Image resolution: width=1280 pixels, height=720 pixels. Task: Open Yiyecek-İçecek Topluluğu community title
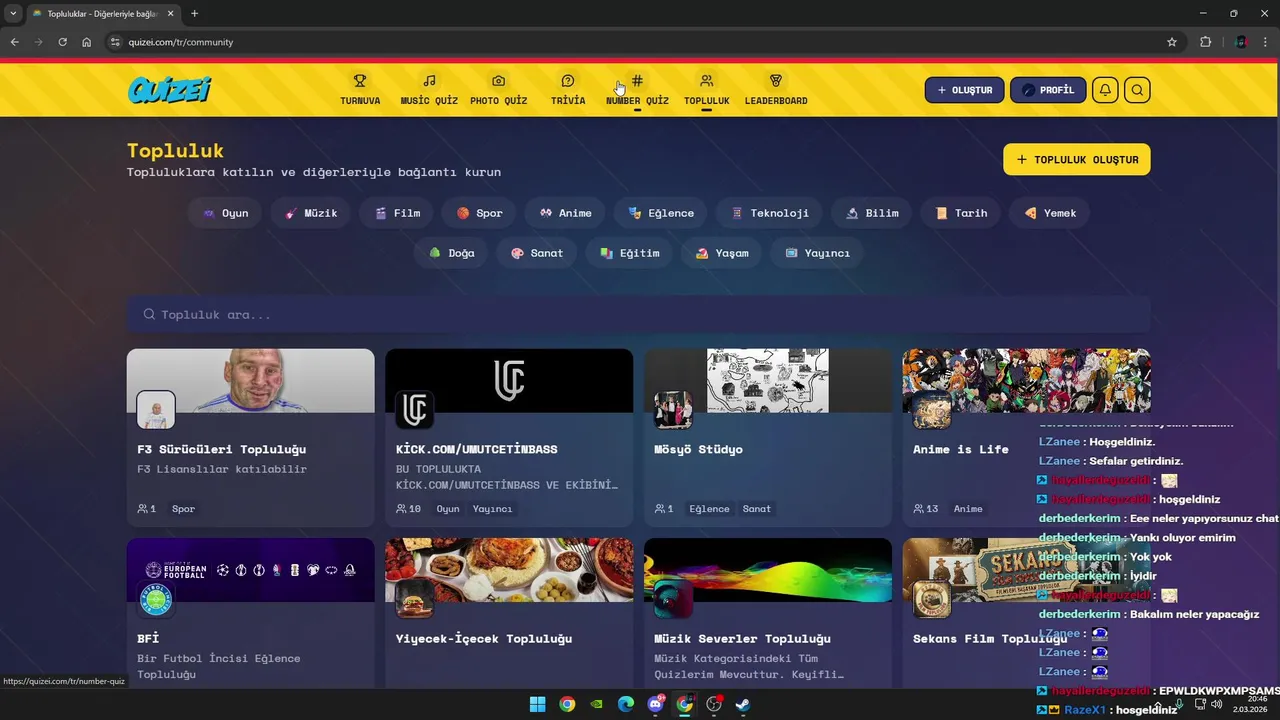click(x=484, y=639)
